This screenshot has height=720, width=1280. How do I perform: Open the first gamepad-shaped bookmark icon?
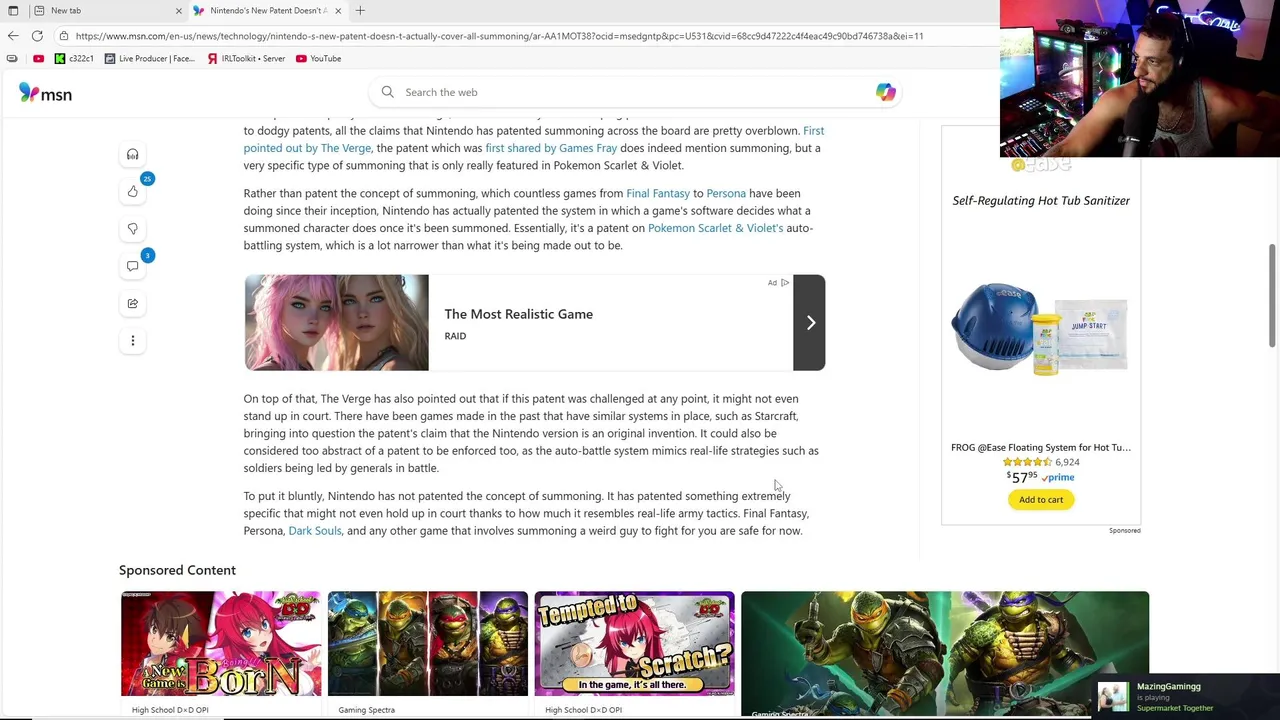tap(12, 59)
